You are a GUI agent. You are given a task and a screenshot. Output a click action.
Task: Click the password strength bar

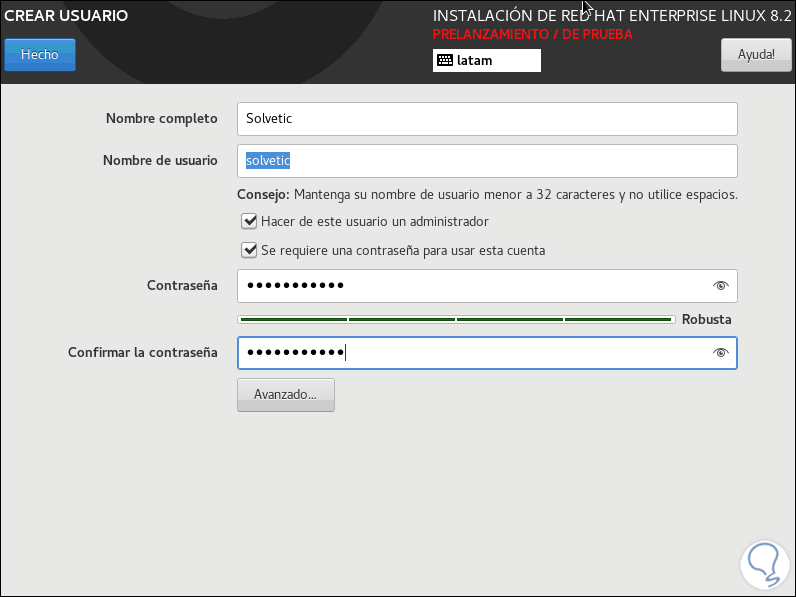click(456, 319)
